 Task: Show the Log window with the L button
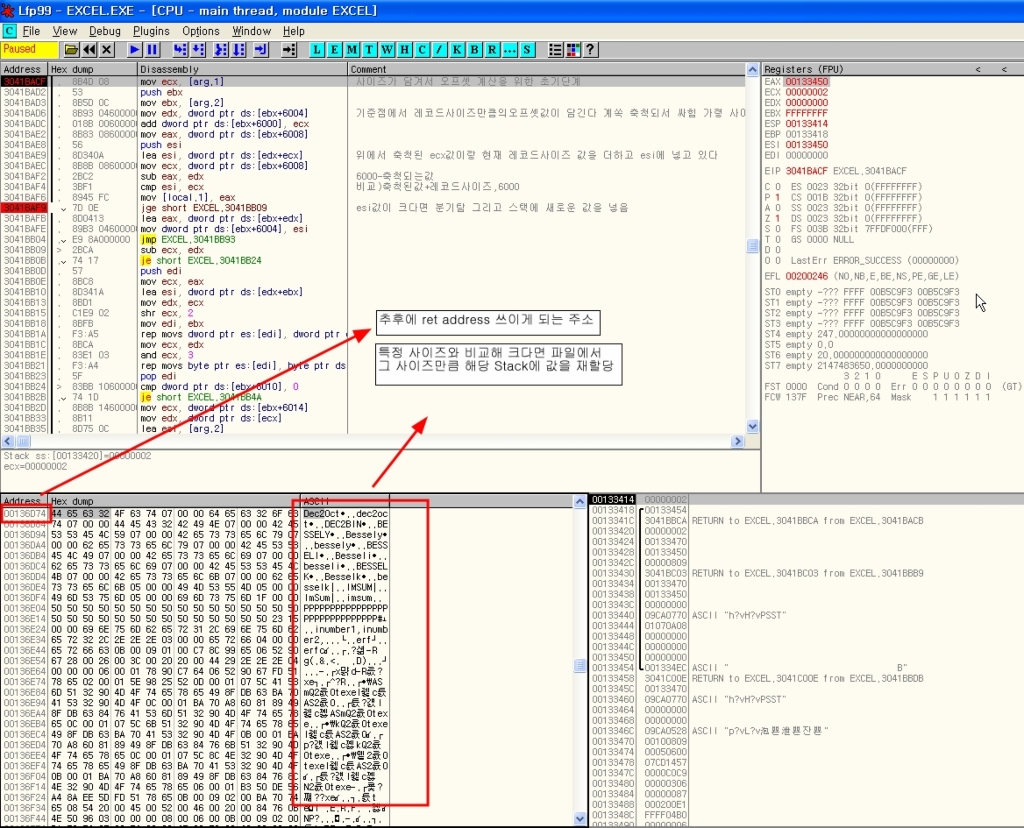[x=317, y=50]
